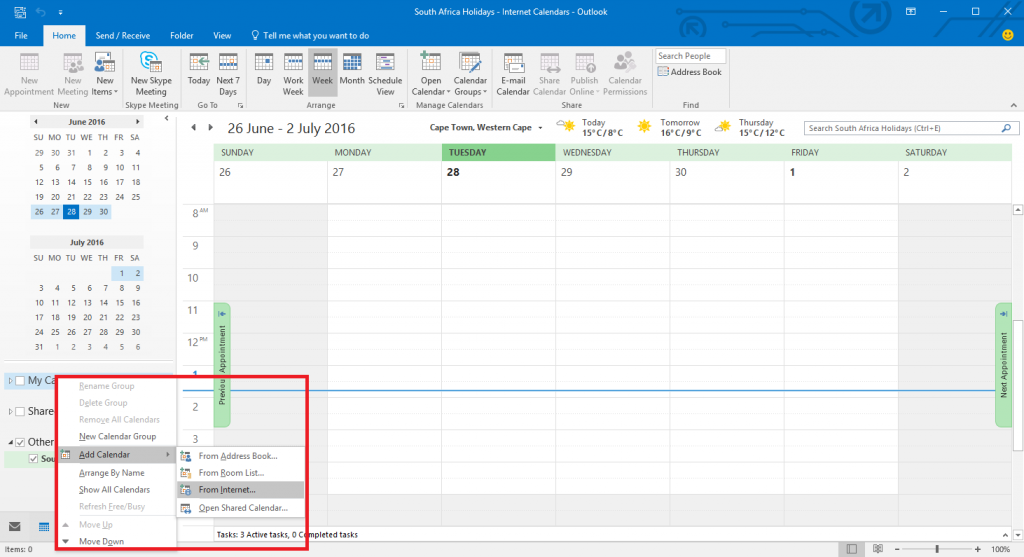The image size is (1024, 557).
Task: Open the Folder tab
Action: [182, 35]
